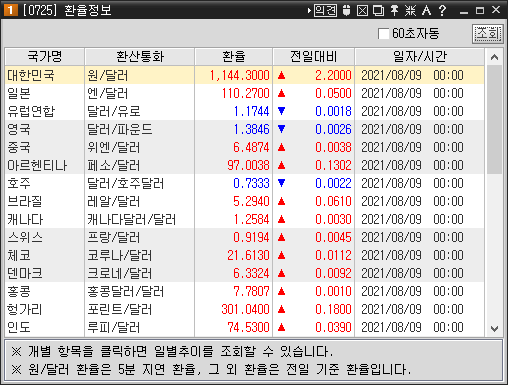Click the small triangle before 의견
Image resolution: width=508 pixels, height=385 pixels.
tap(309, 11)
